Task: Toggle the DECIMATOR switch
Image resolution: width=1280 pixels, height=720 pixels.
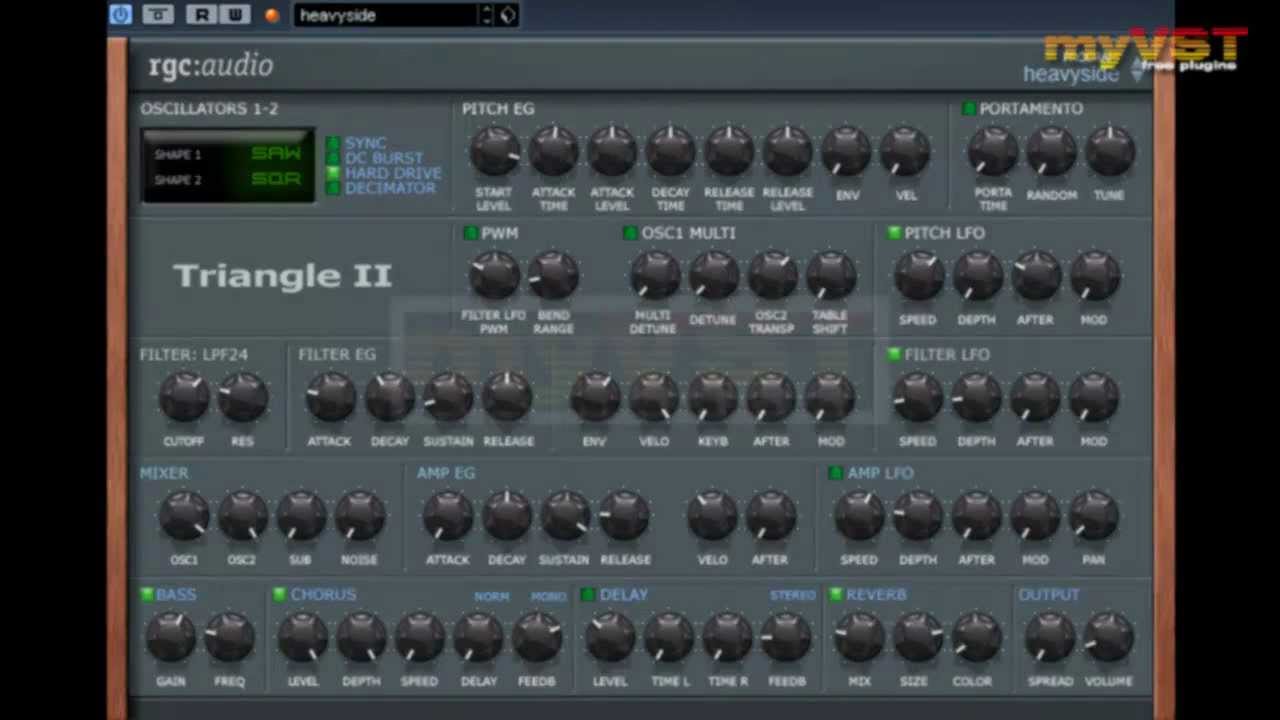Action: coord(333,188)
